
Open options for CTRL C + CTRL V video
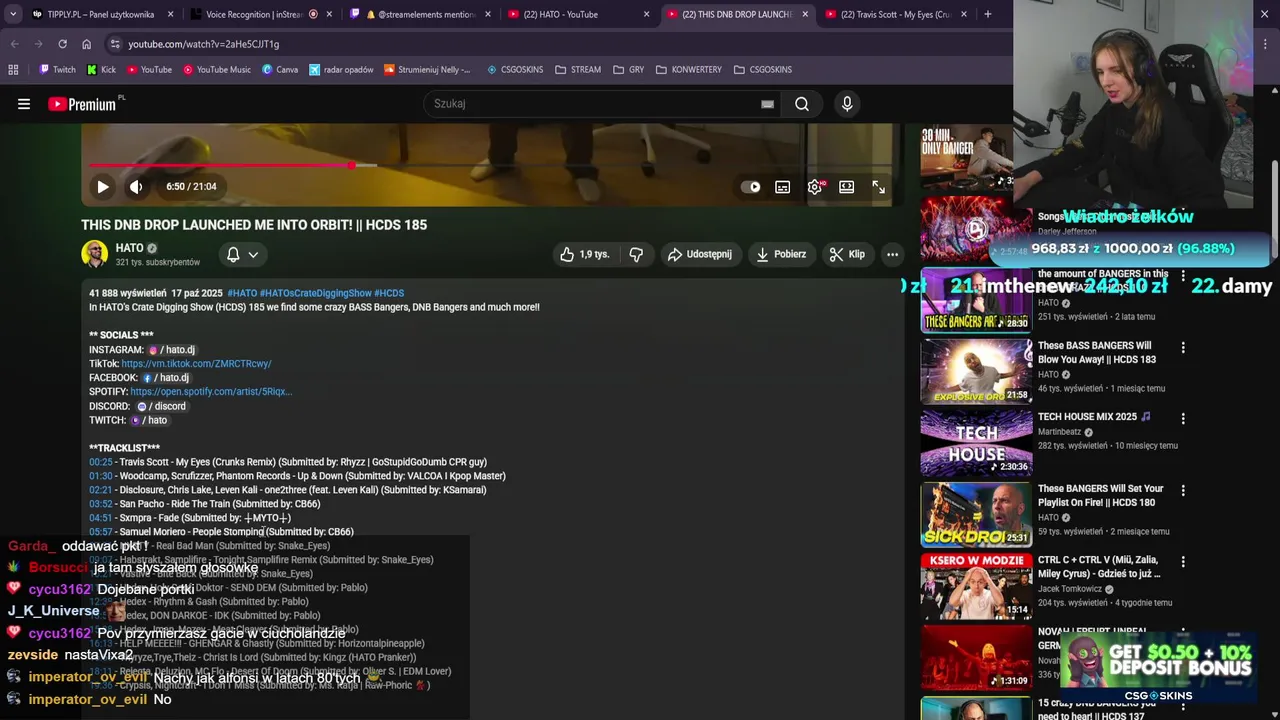point(1183,562)
